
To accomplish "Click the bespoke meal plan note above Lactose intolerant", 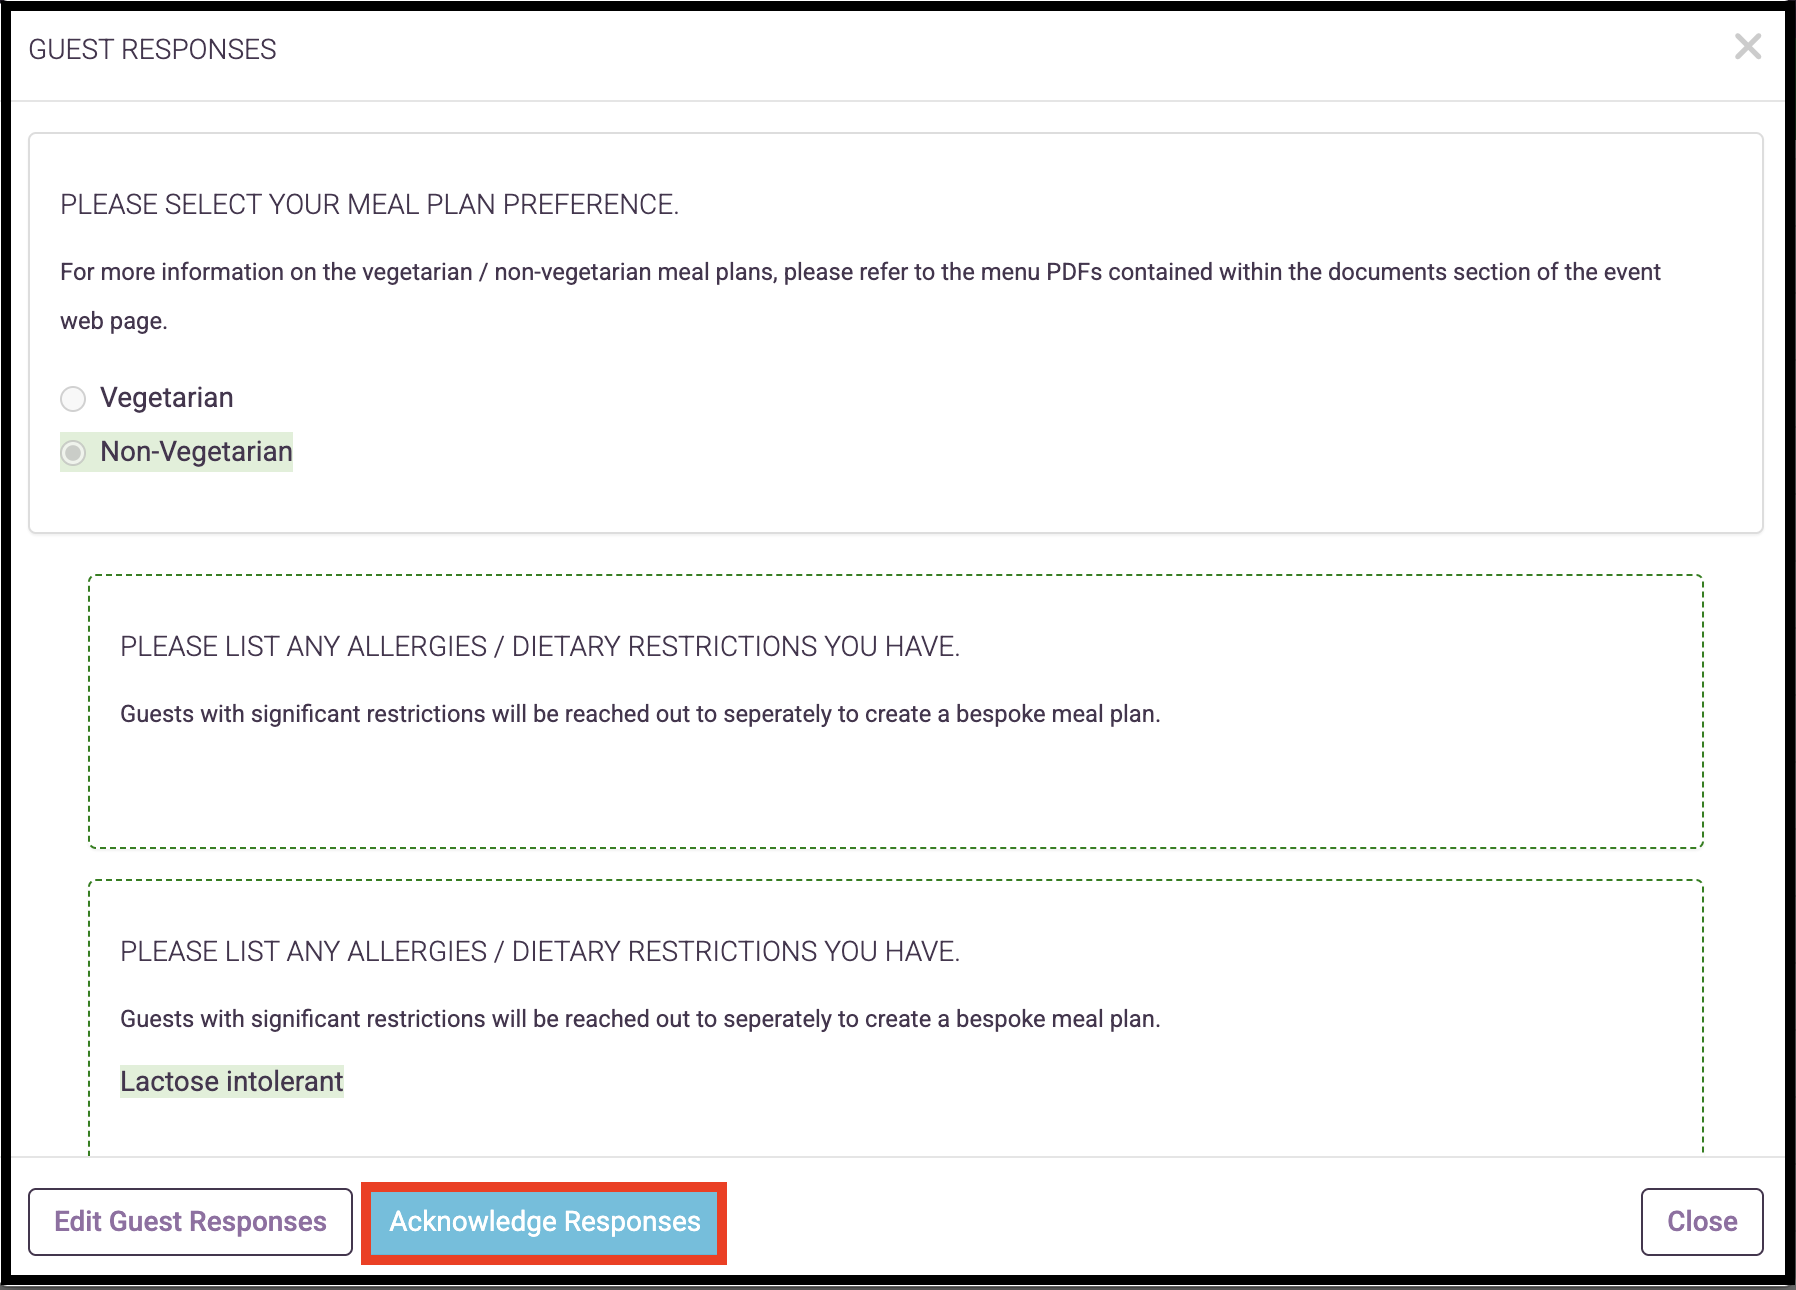I will (640, 1019).
